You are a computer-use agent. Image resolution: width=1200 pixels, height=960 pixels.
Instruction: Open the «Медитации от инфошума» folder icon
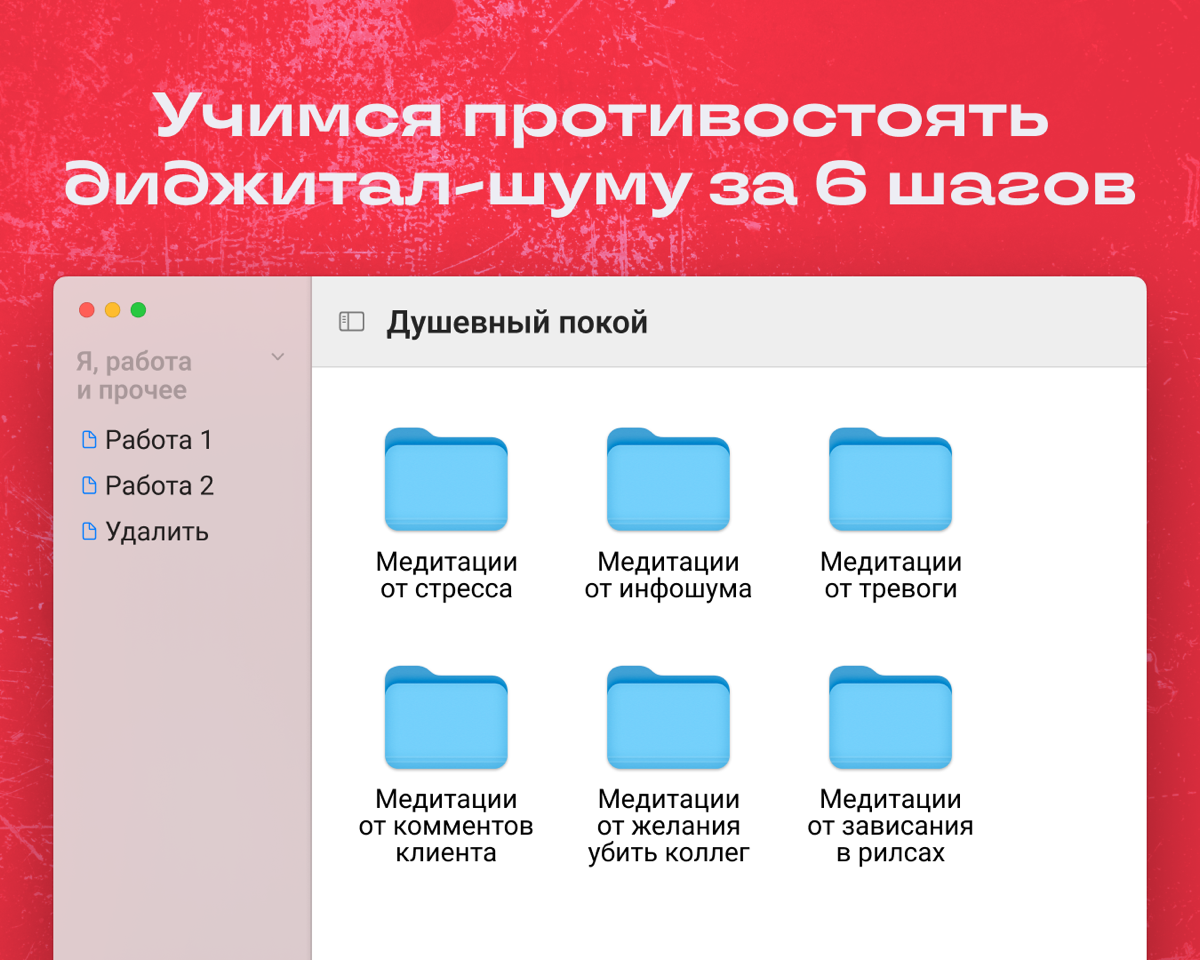[668, 480]
